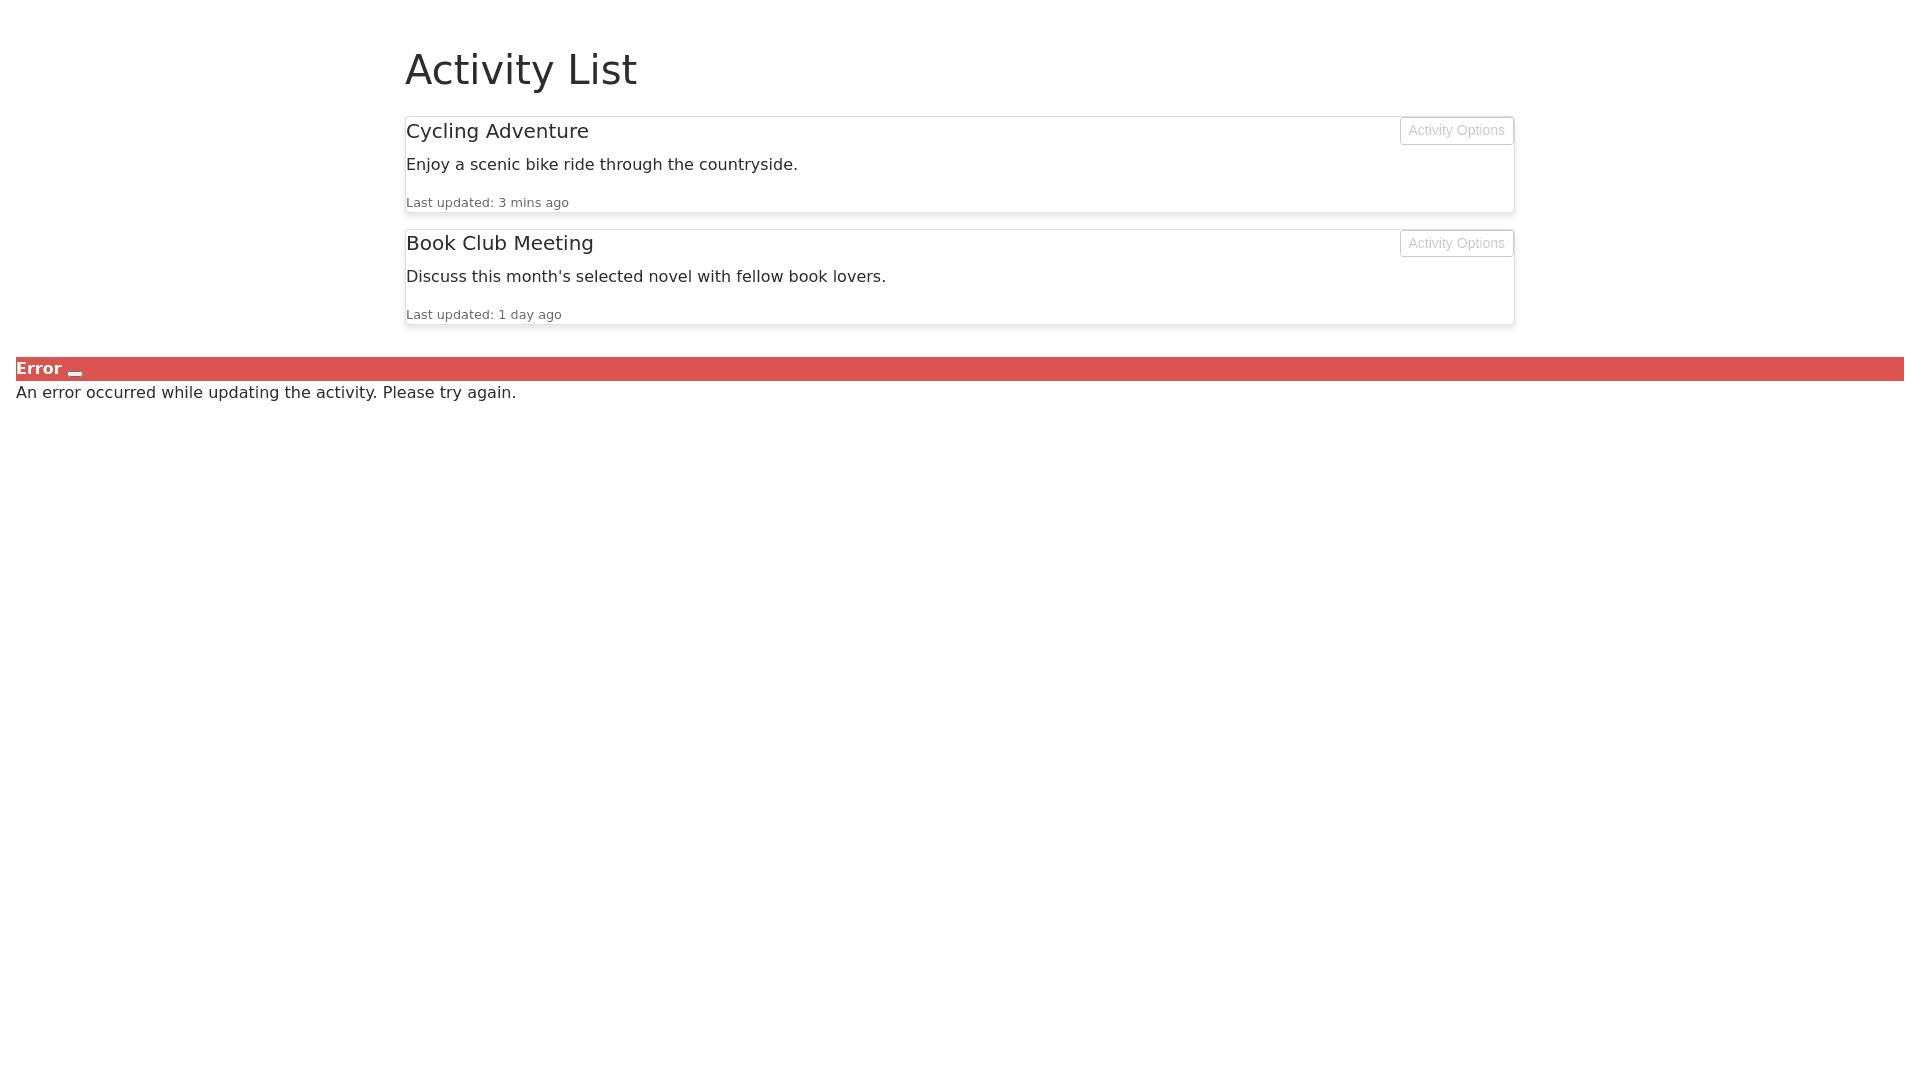Click the "Last updated: 1 day ago" timestamp
Viewport: 1920px width, 1080px height.
point(483,315)
